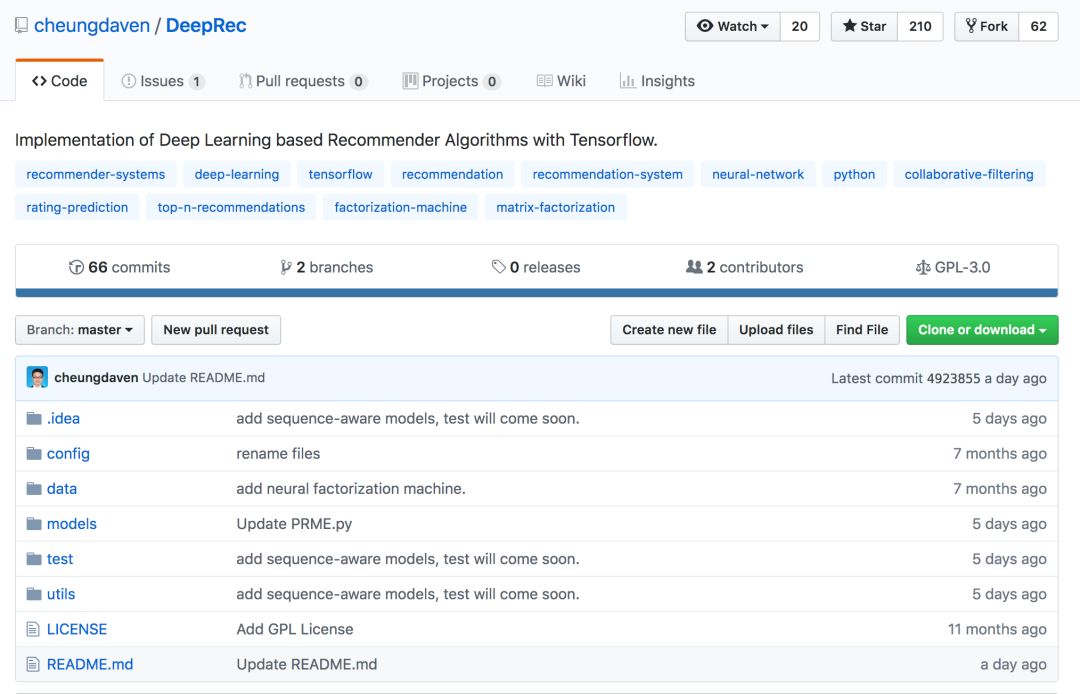
Task: Click the folder icon next to models
Action: 34,524
